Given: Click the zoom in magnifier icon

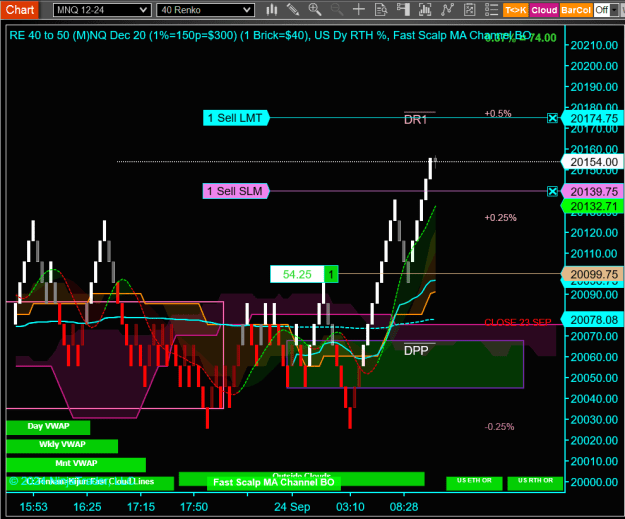Looking at the screenshot, I should (x=315, y=10).
